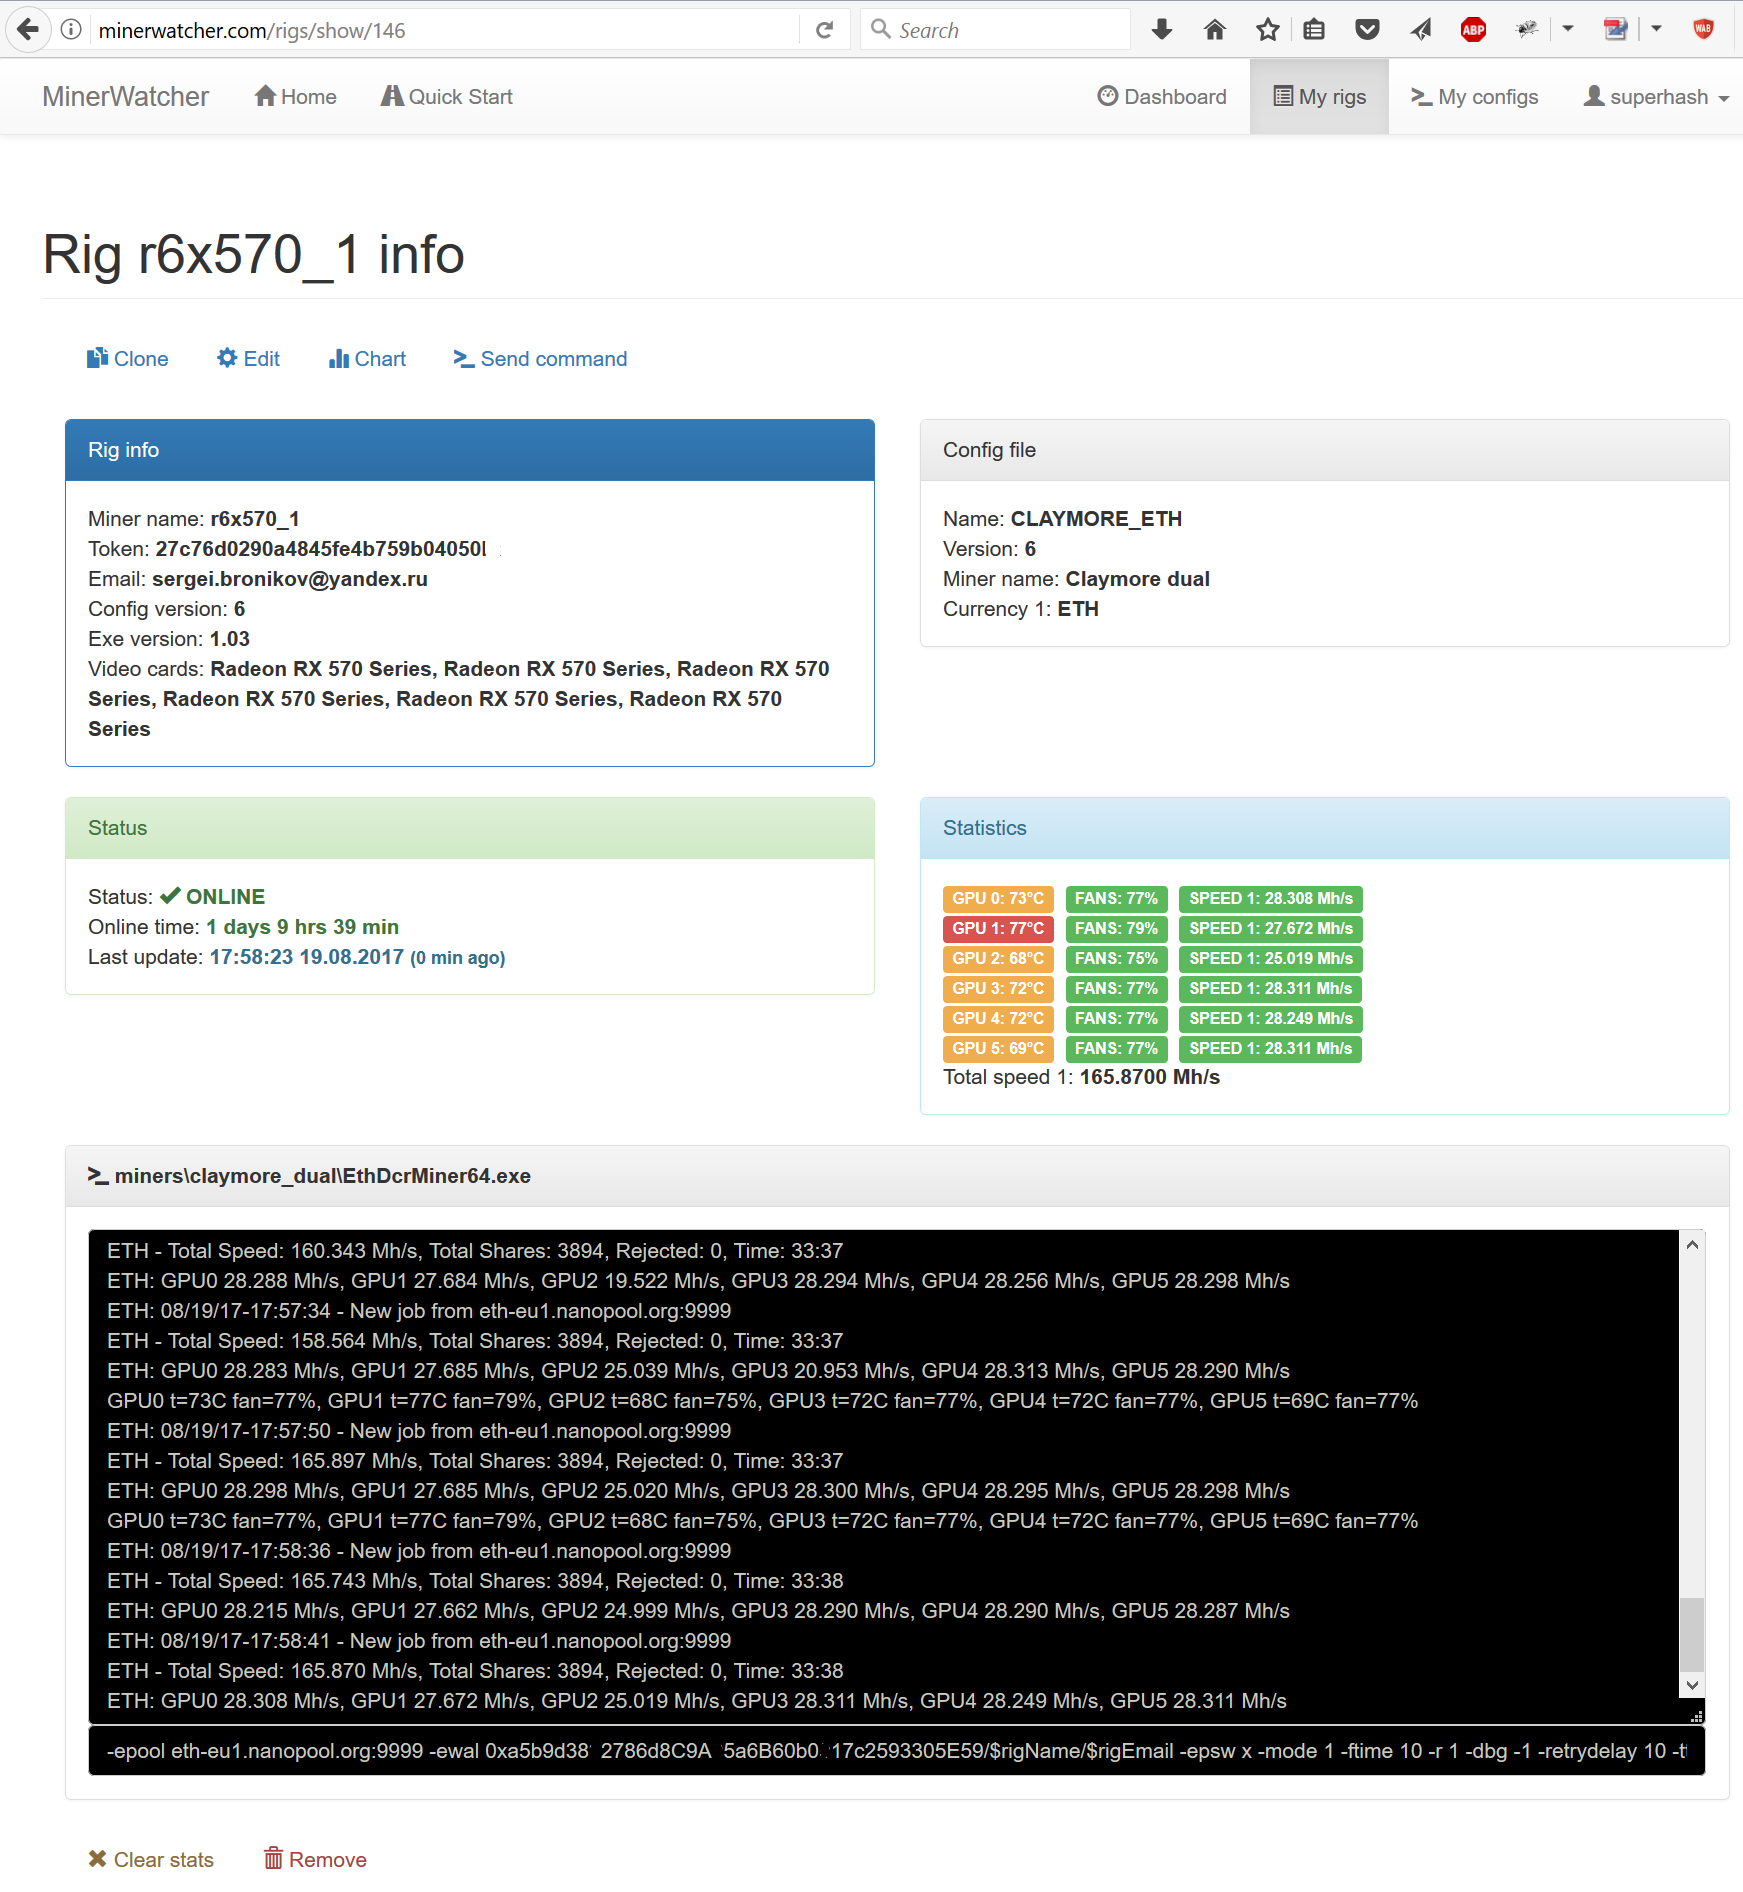Click the GPU 1: 77°C red badge
Image resolution: width=1743 pixels, height=1892 pixels.
pos(998,928)
